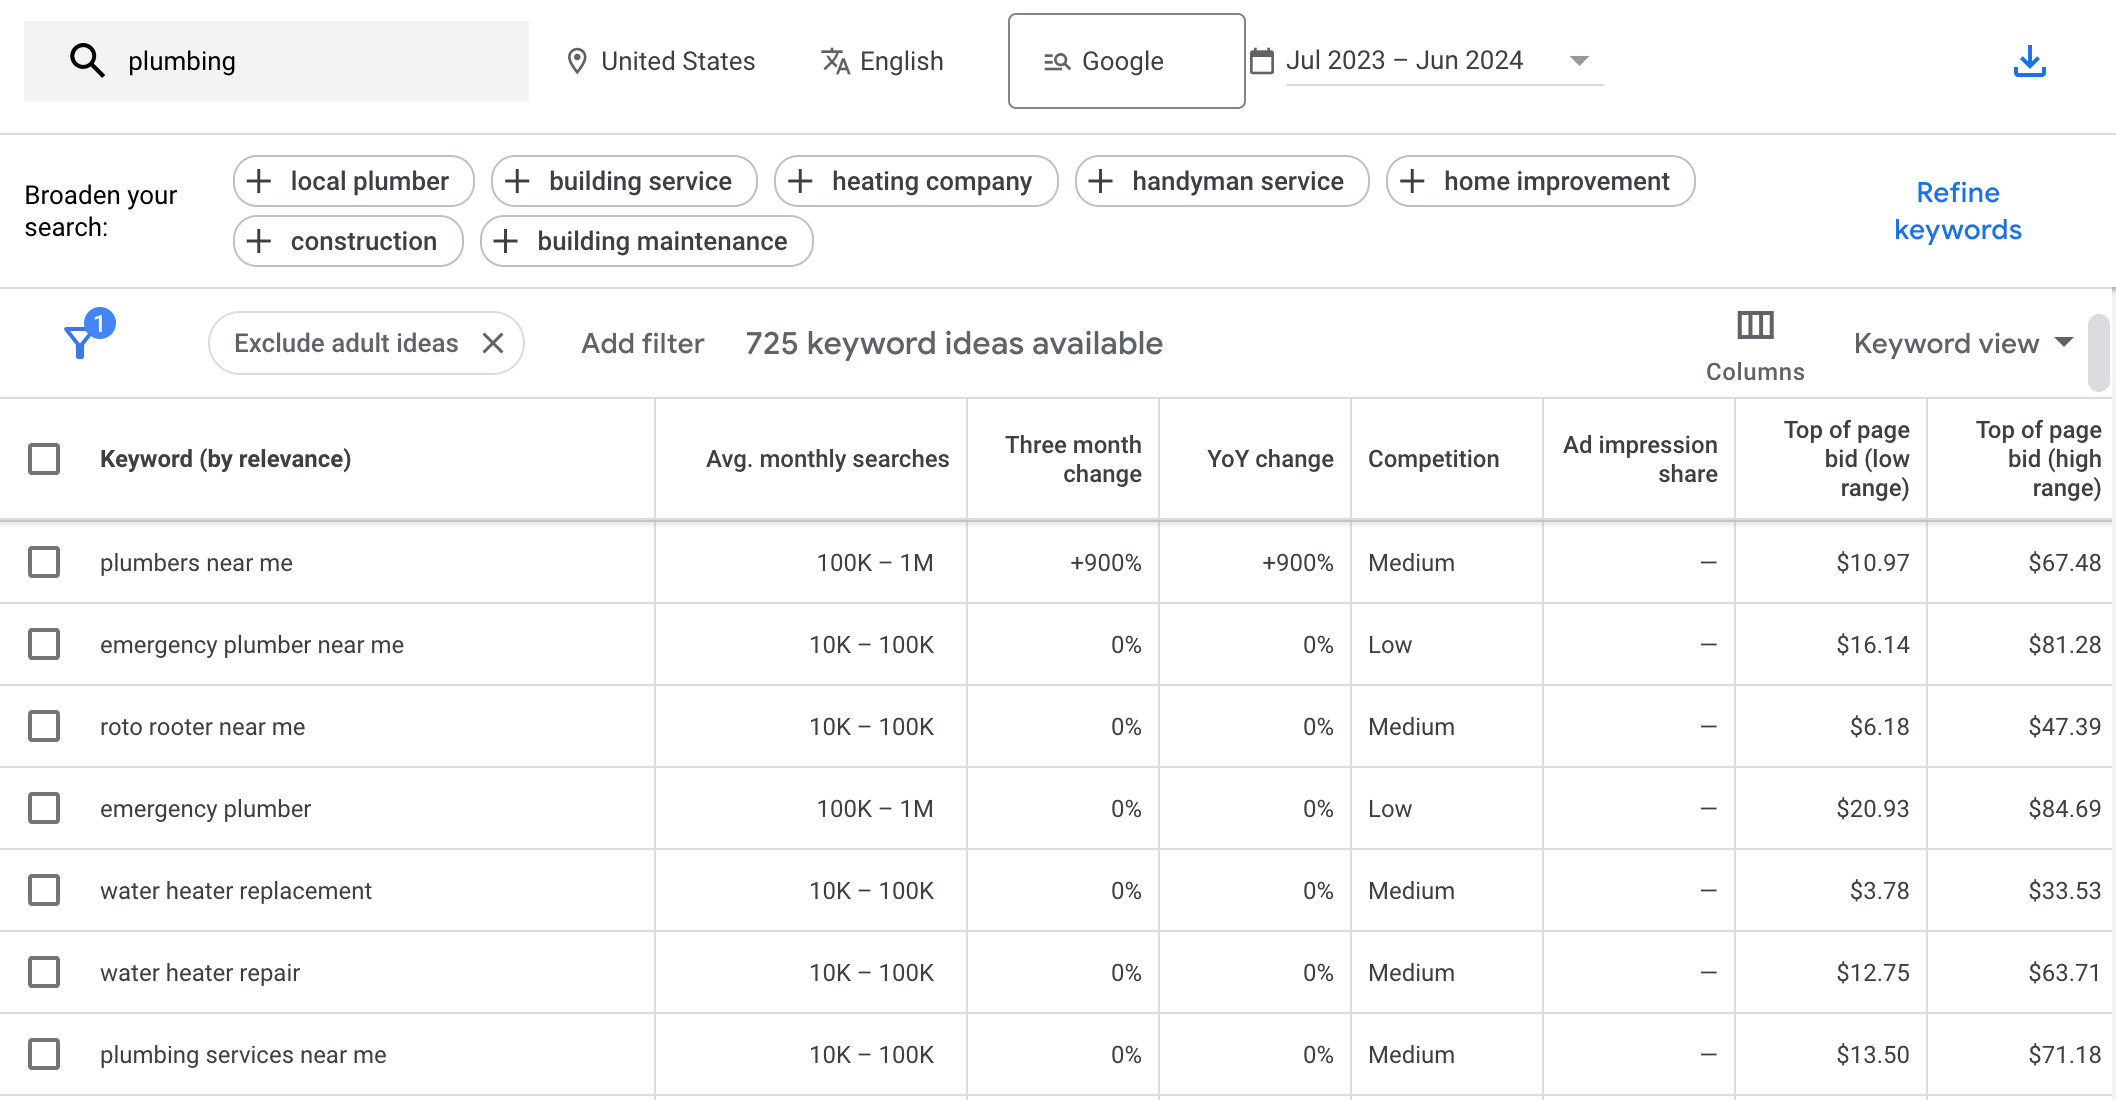
Task: Add 'home improvement' suggestion chip
Action: point(1540,181)
